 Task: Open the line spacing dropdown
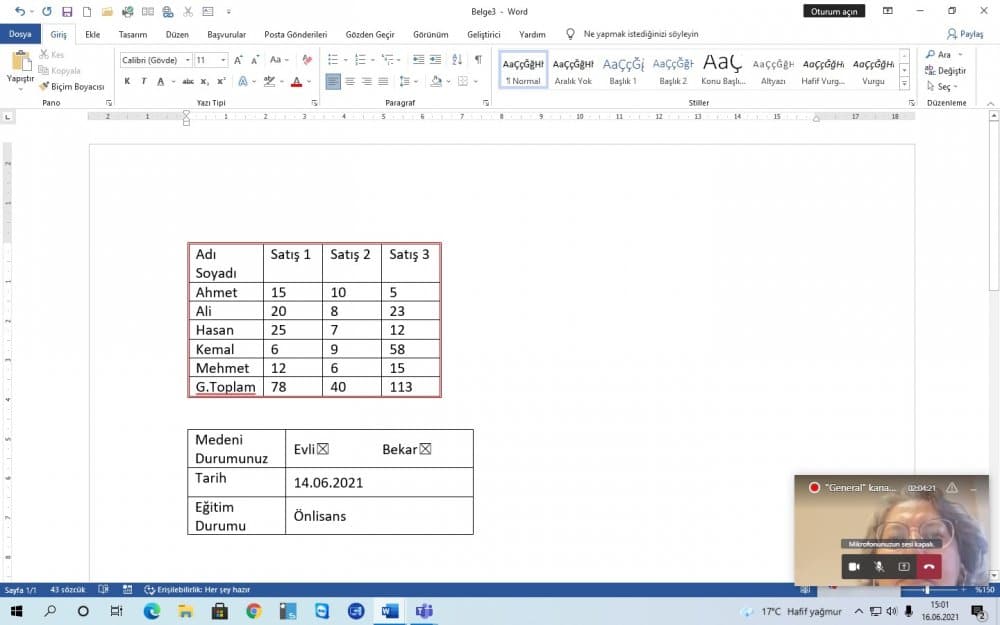pos(408,81)
